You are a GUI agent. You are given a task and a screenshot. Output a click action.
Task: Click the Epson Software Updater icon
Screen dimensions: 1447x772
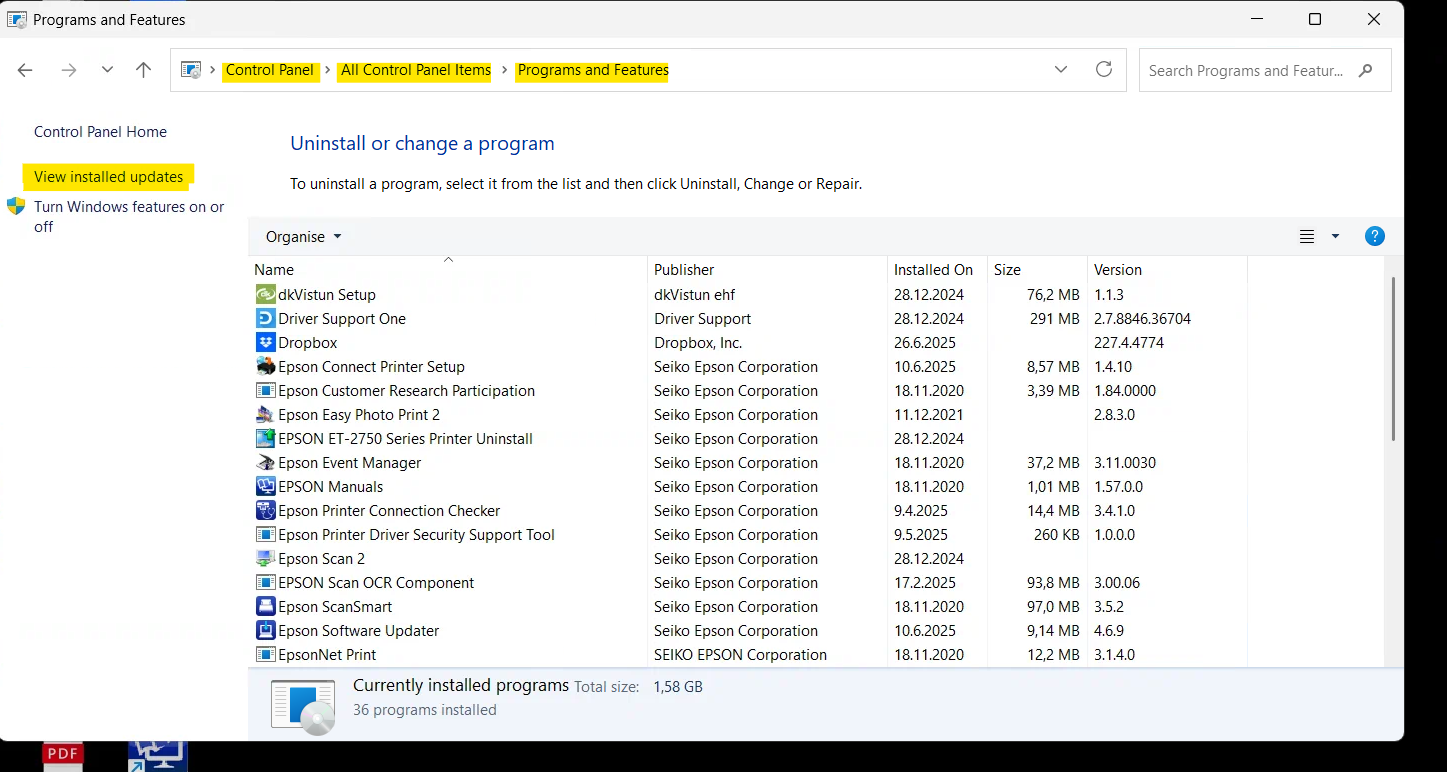265,630
